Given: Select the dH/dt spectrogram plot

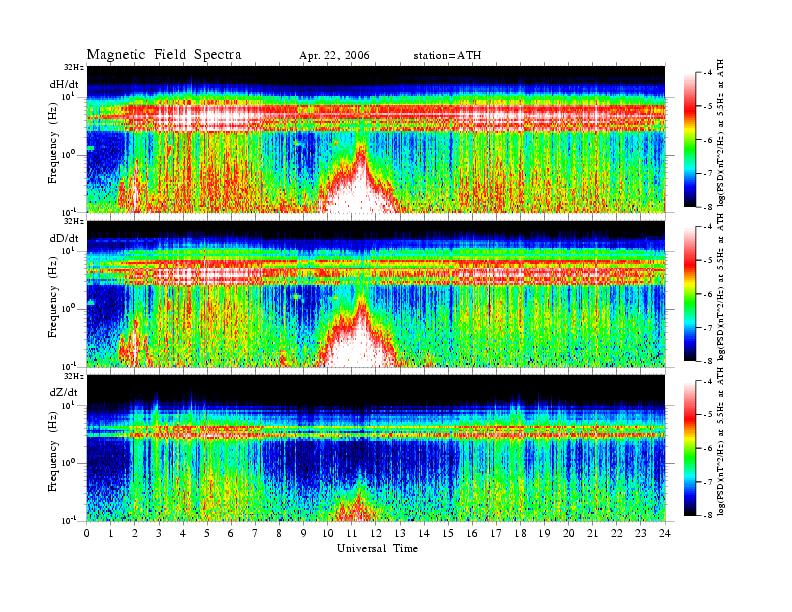Looking at the screenshot, I should [376, 139].
